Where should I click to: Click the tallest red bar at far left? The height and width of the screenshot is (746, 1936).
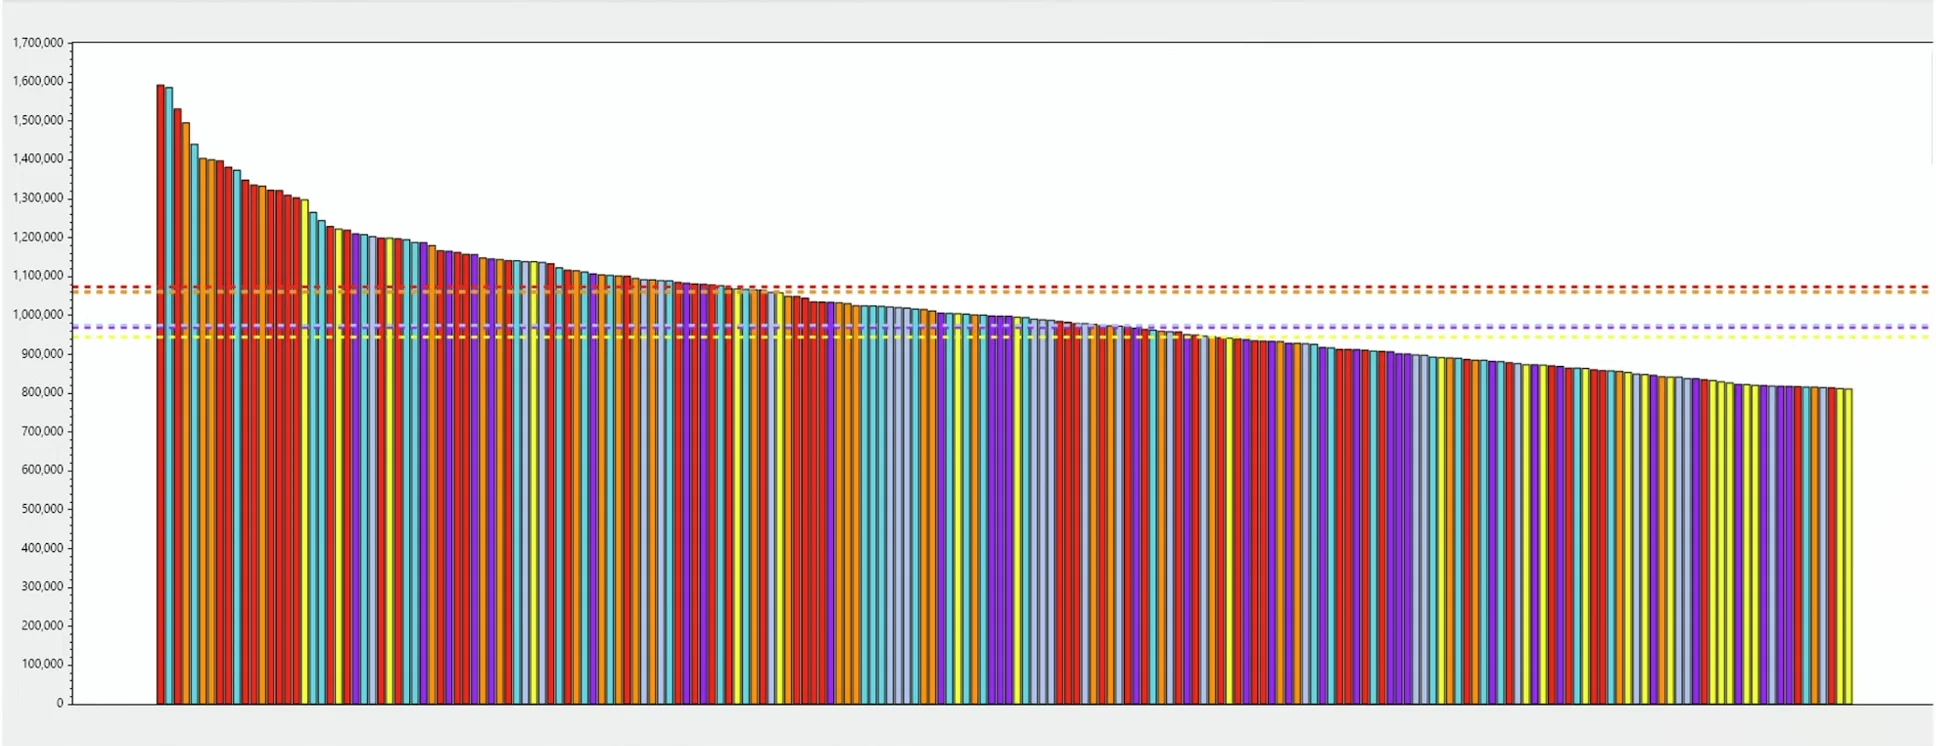click(x=160, y=400)
